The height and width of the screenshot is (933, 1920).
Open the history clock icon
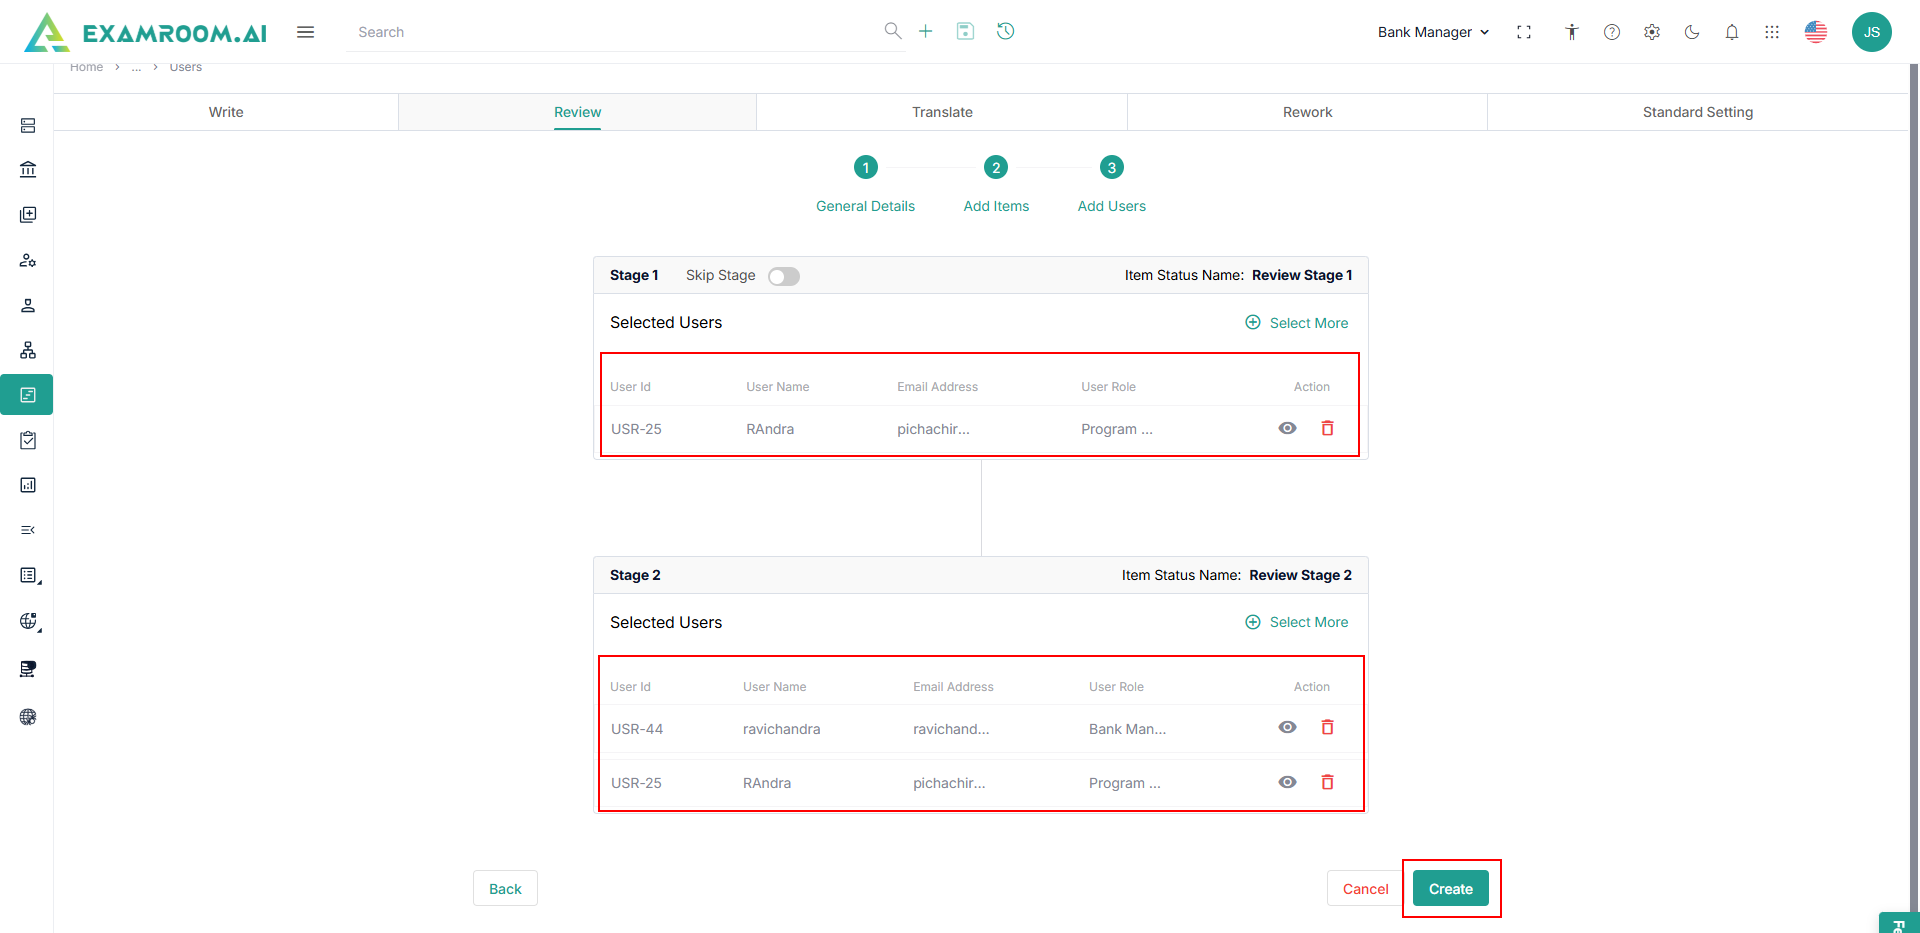(x=1006, y=31)
